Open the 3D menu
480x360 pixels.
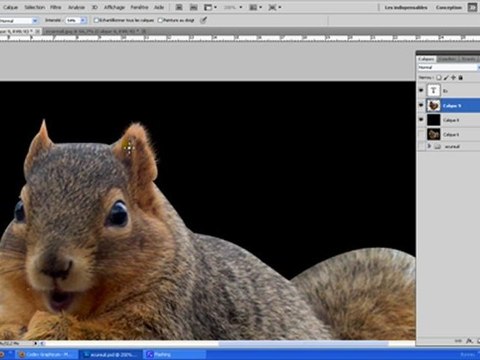(95, 7)
